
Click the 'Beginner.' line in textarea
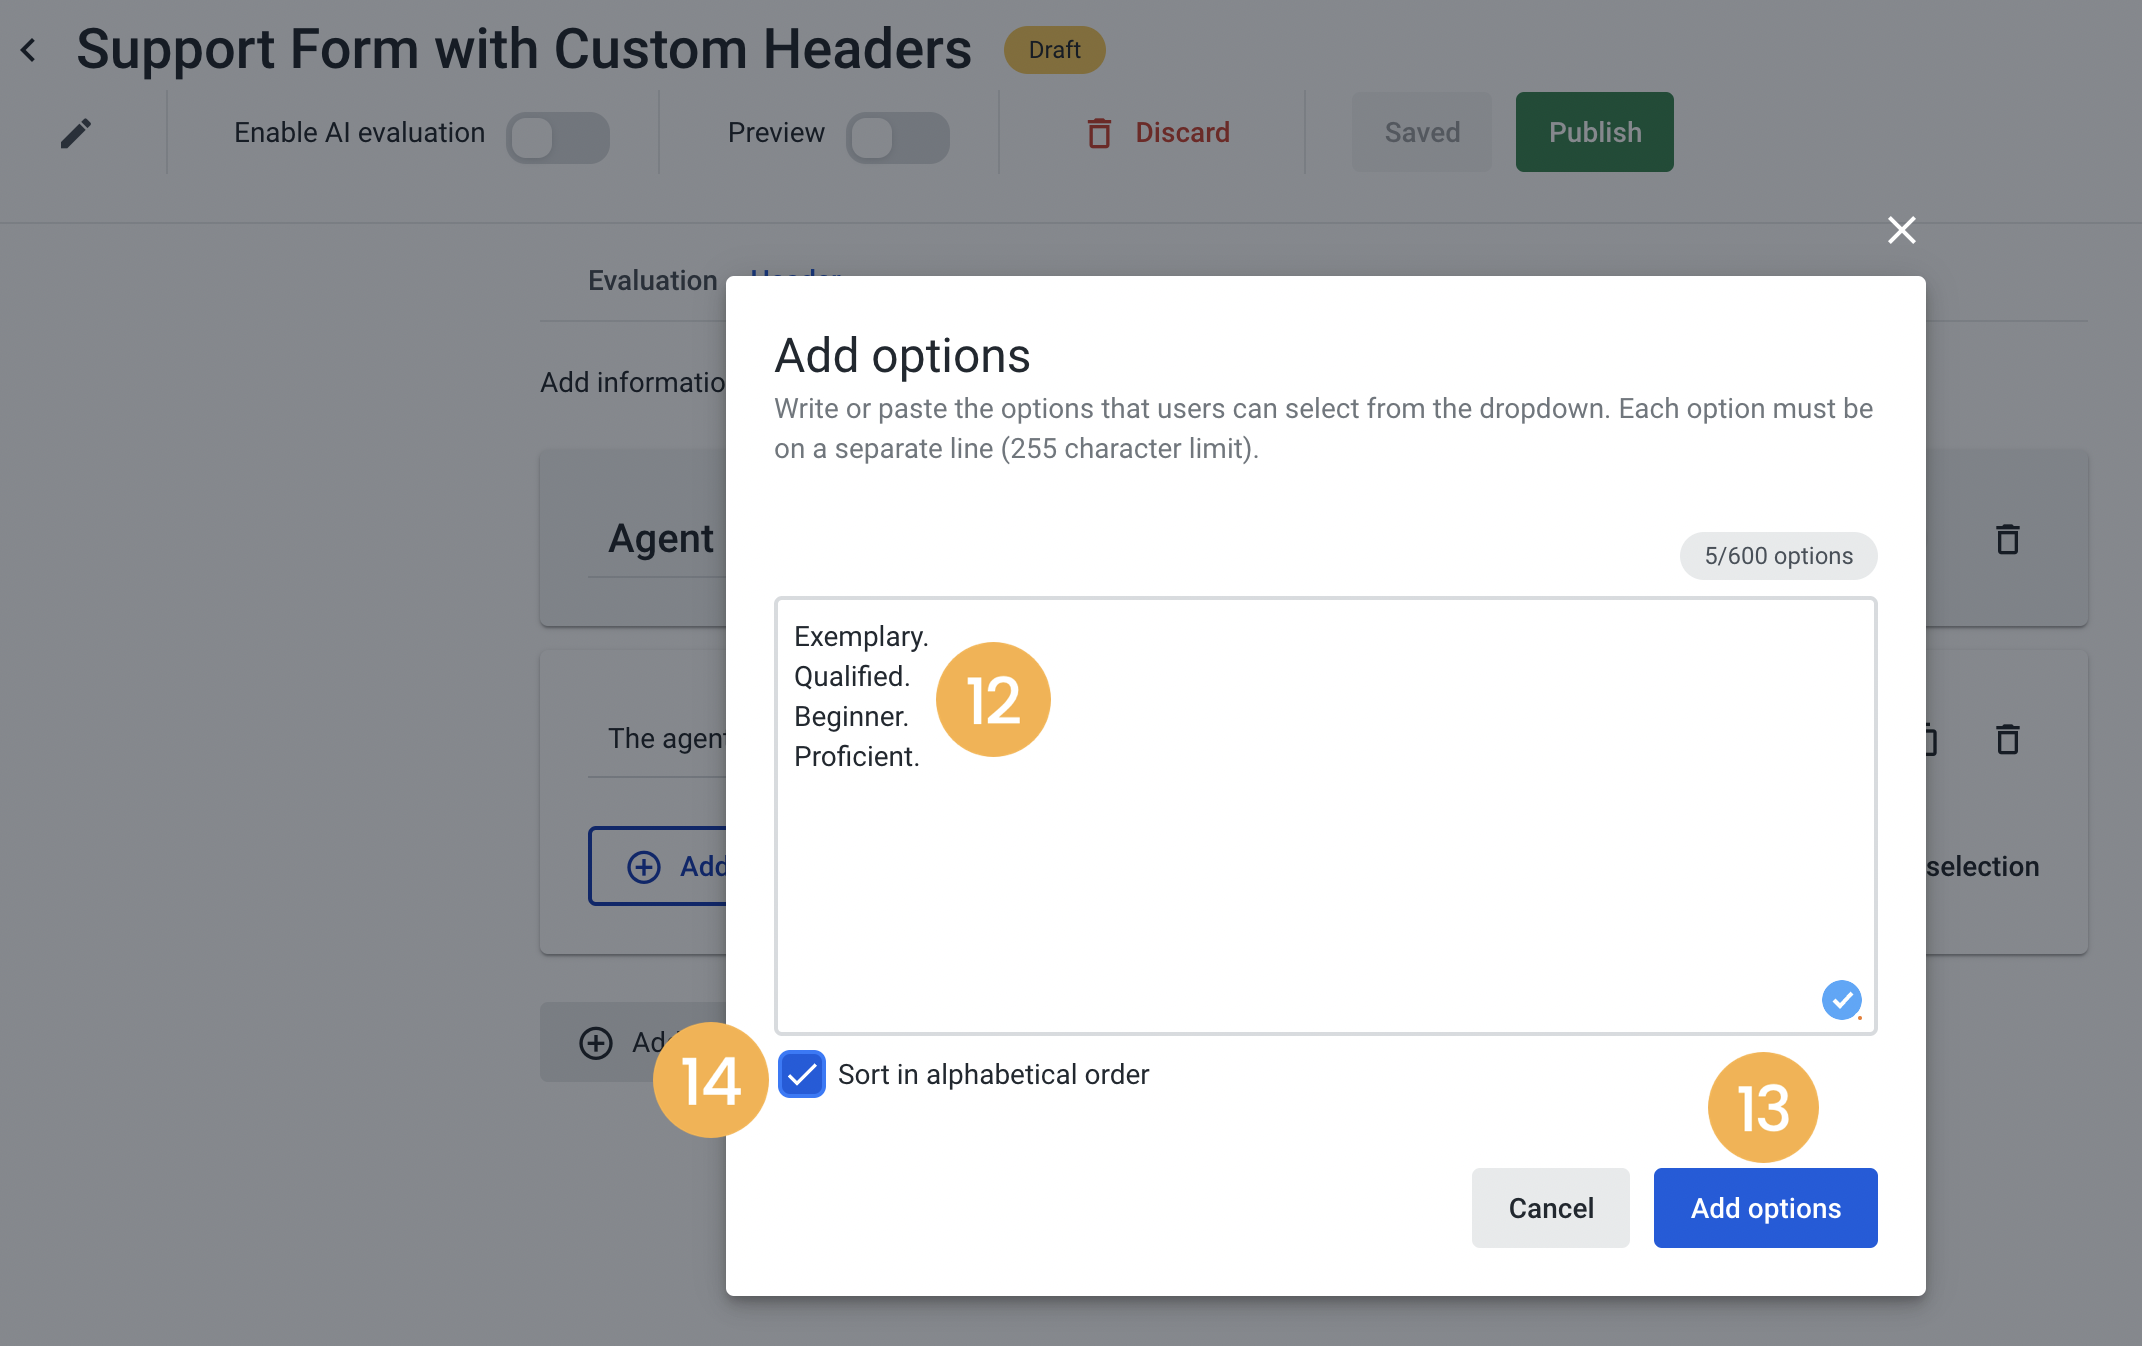(851, 716)
